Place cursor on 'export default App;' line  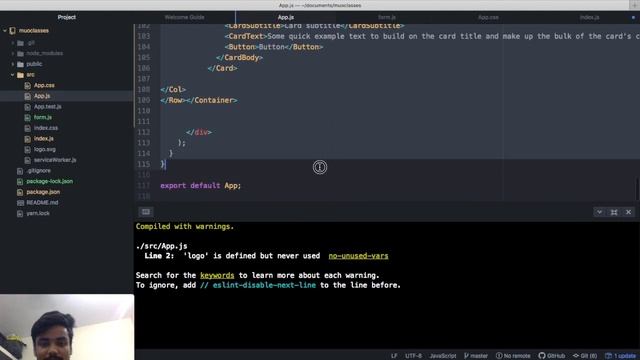[200, 185]
